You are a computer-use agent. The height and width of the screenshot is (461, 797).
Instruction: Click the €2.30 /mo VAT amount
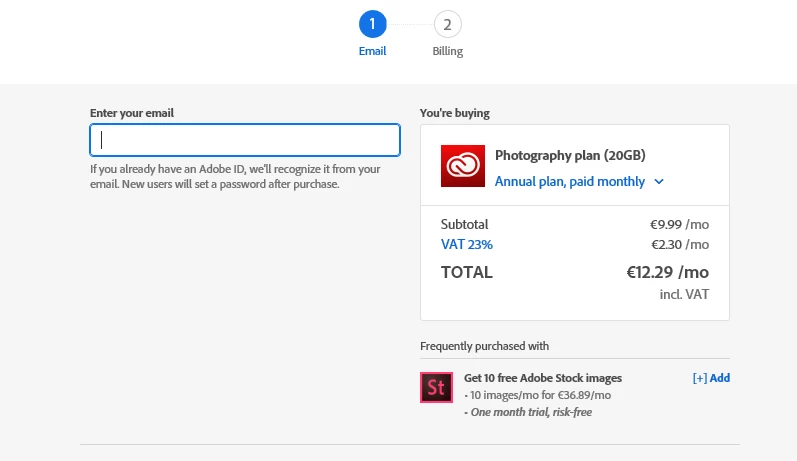(x=680, y=244)
